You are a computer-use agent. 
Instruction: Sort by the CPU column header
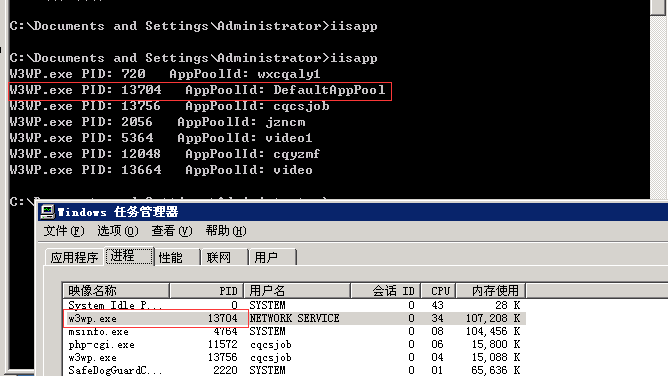[438, 291]
